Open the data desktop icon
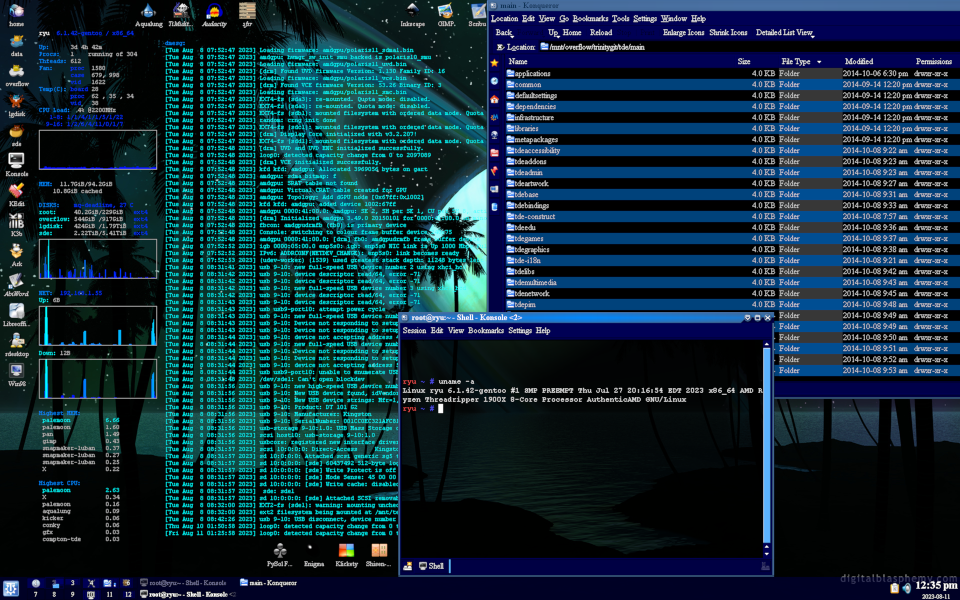This screenshot has width=960, height=600. [17, 44]
